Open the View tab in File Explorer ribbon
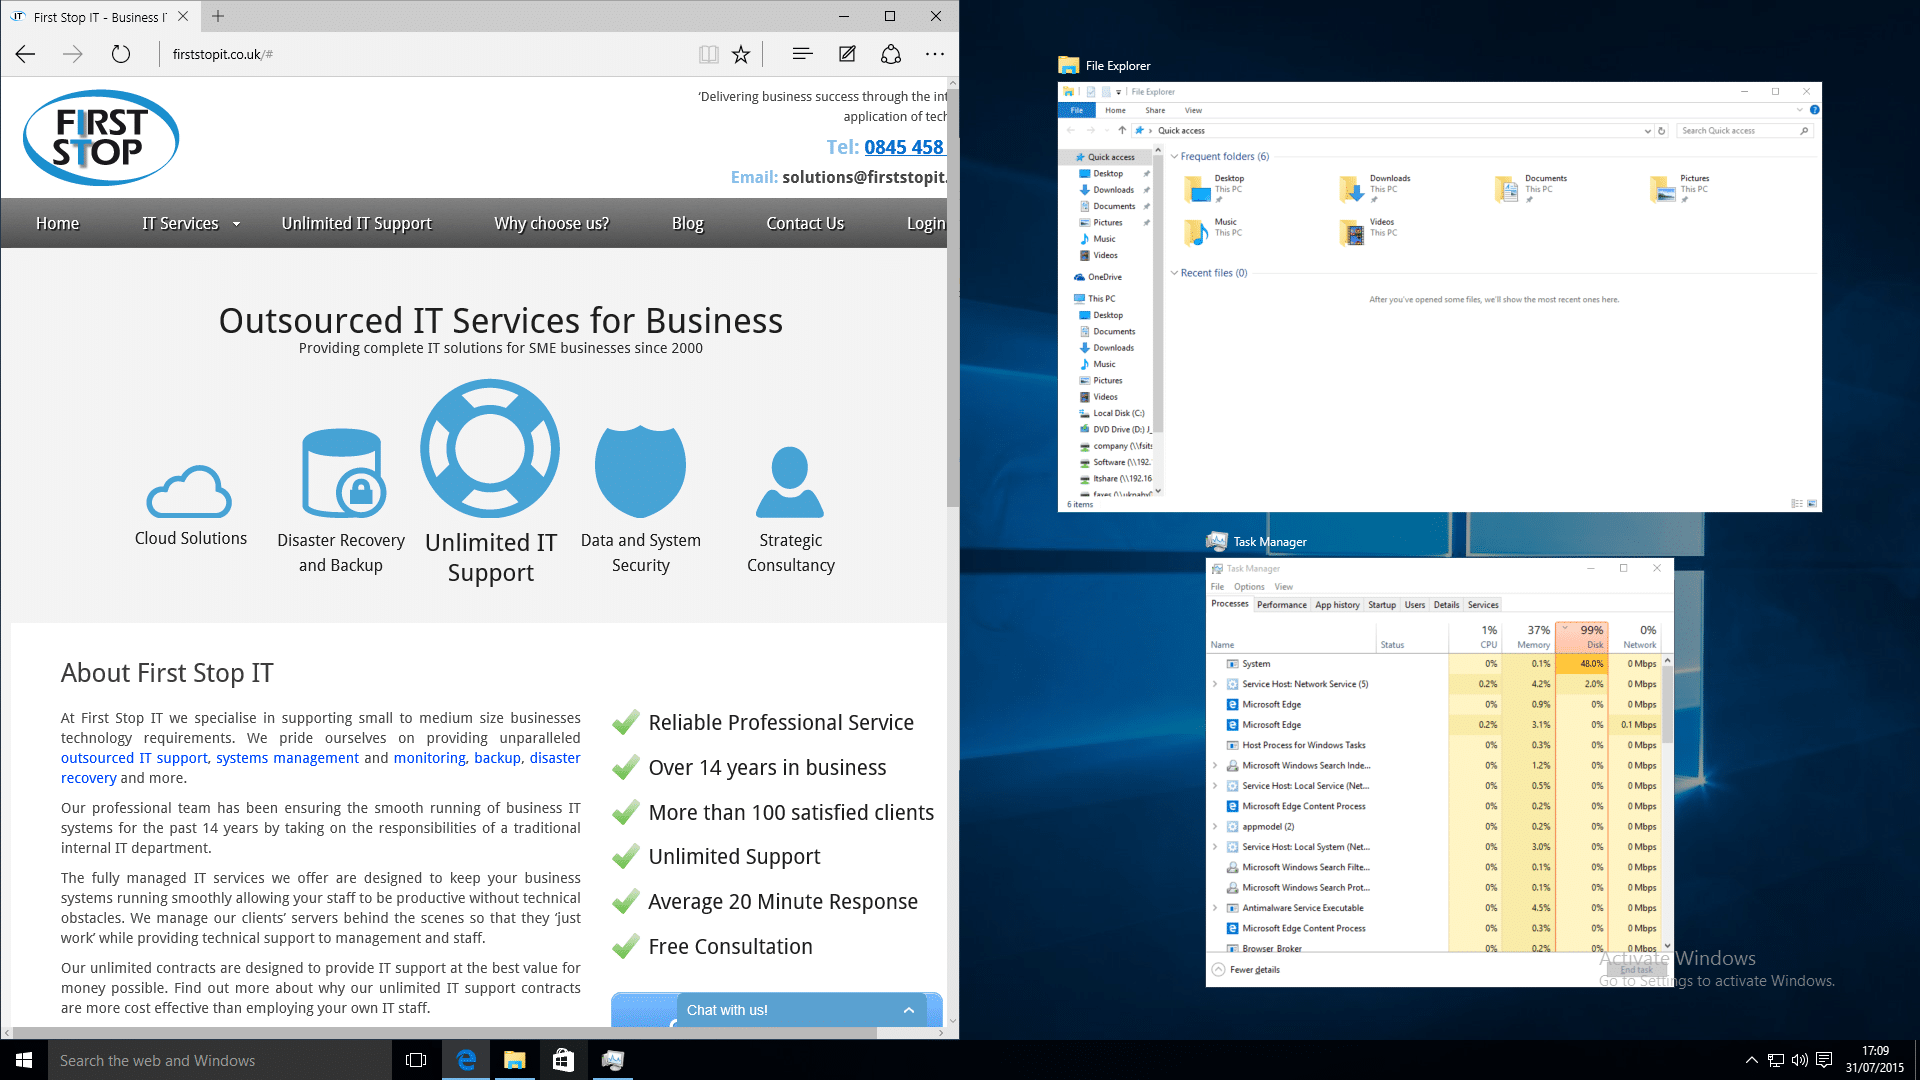1920x1080 pixels. 1194,110
